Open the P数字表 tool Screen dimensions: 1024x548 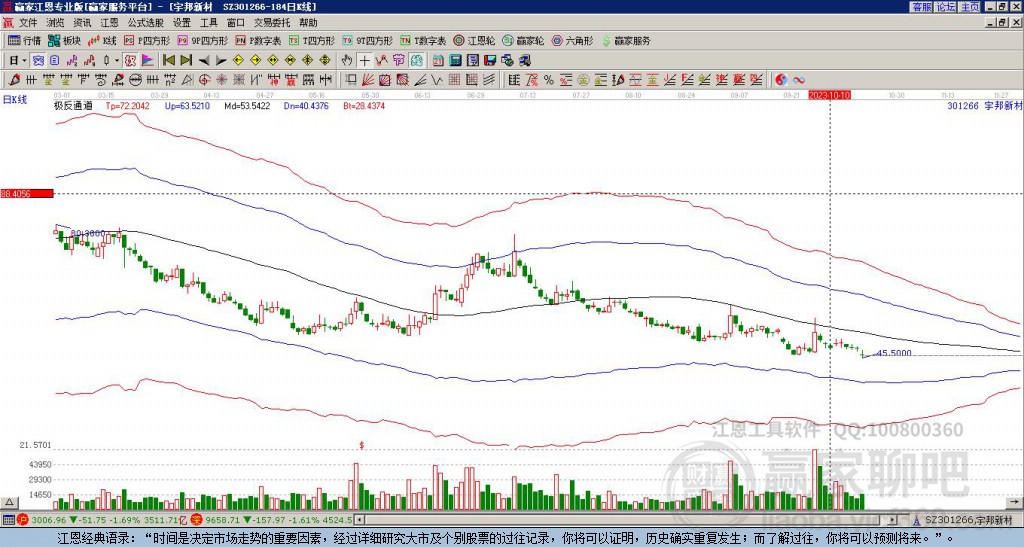(259, 40)
